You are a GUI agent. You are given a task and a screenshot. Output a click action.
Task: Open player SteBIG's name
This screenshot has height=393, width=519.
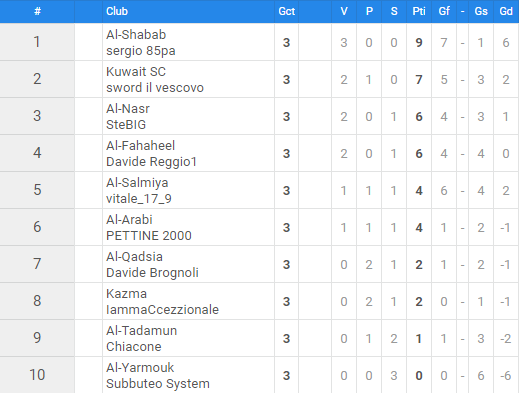(x=126, y=125)
